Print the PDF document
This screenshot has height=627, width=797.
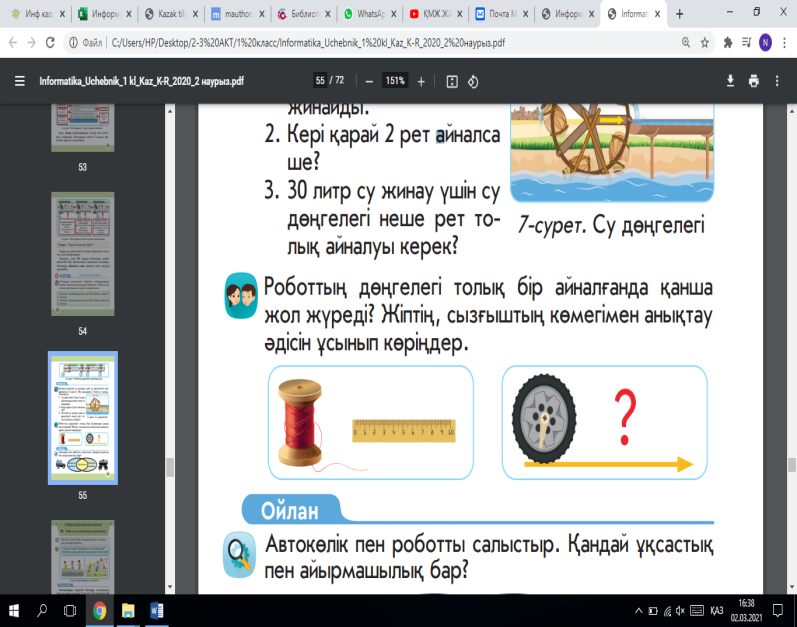click(x=753, y=81)
